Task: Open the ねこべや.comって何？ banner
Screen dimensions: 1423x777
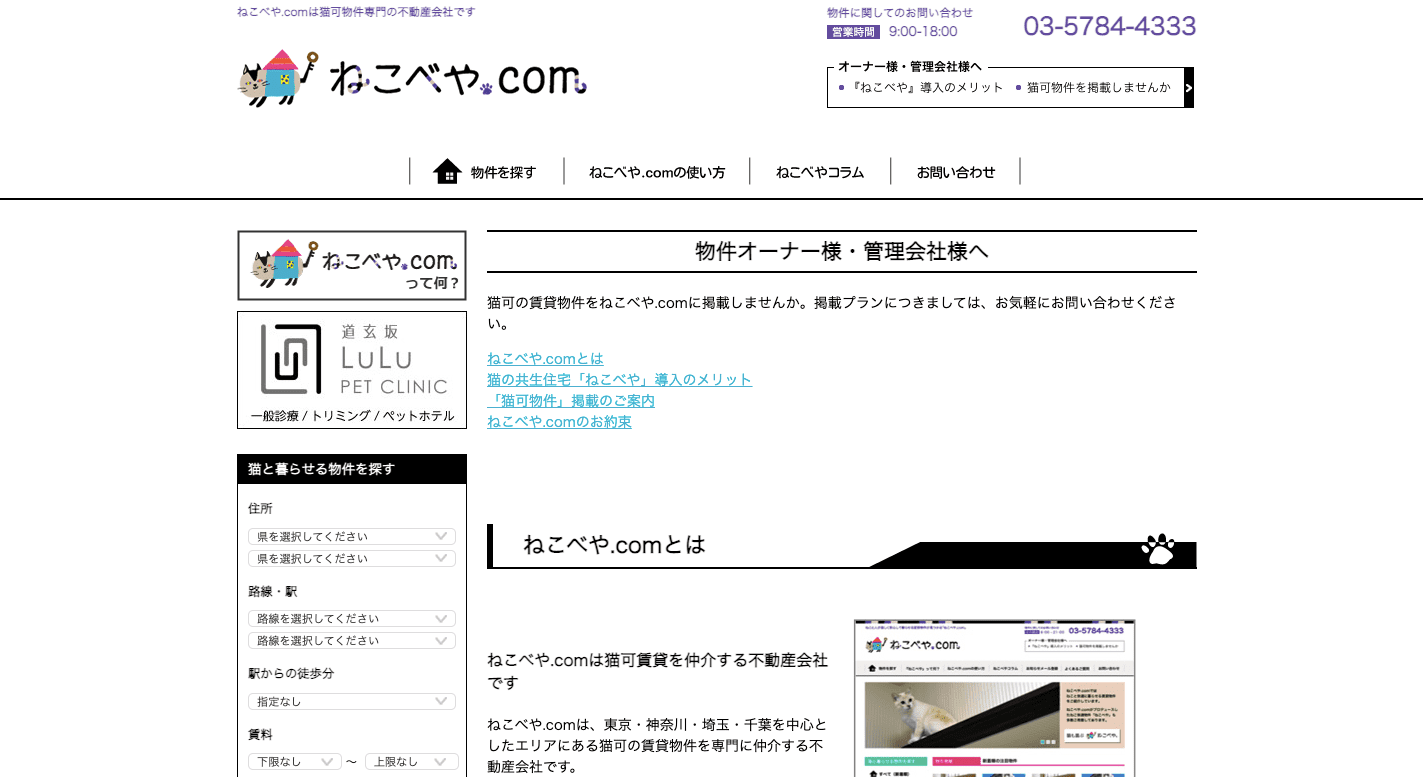Action: [x=352, y=266]
